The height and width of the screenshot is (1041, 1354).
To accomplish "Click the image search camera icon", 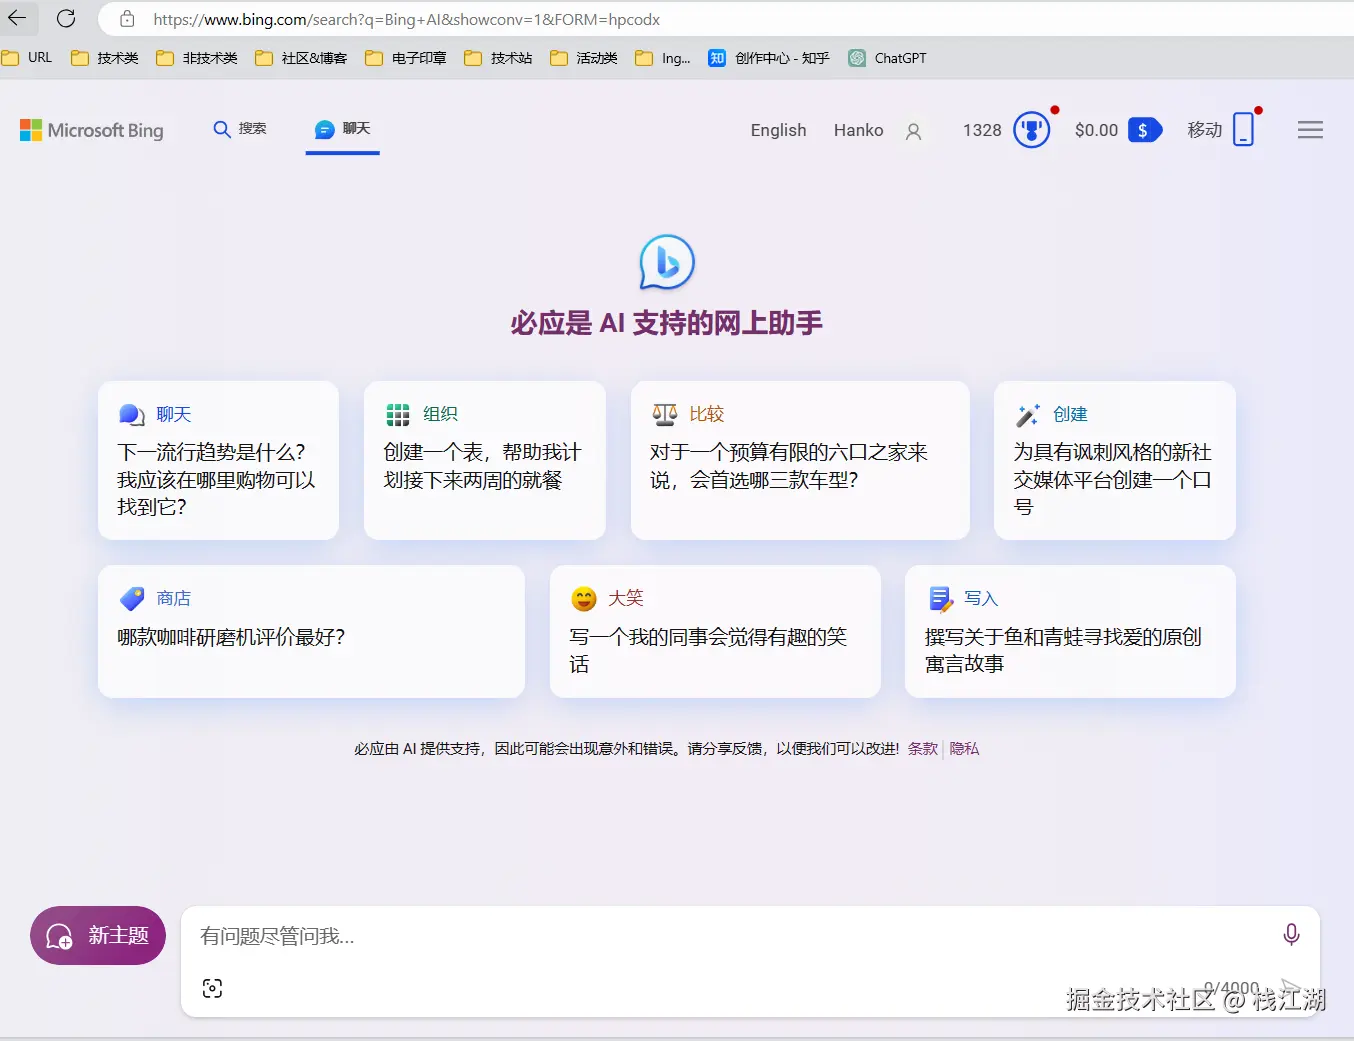I will coord(212,988).
